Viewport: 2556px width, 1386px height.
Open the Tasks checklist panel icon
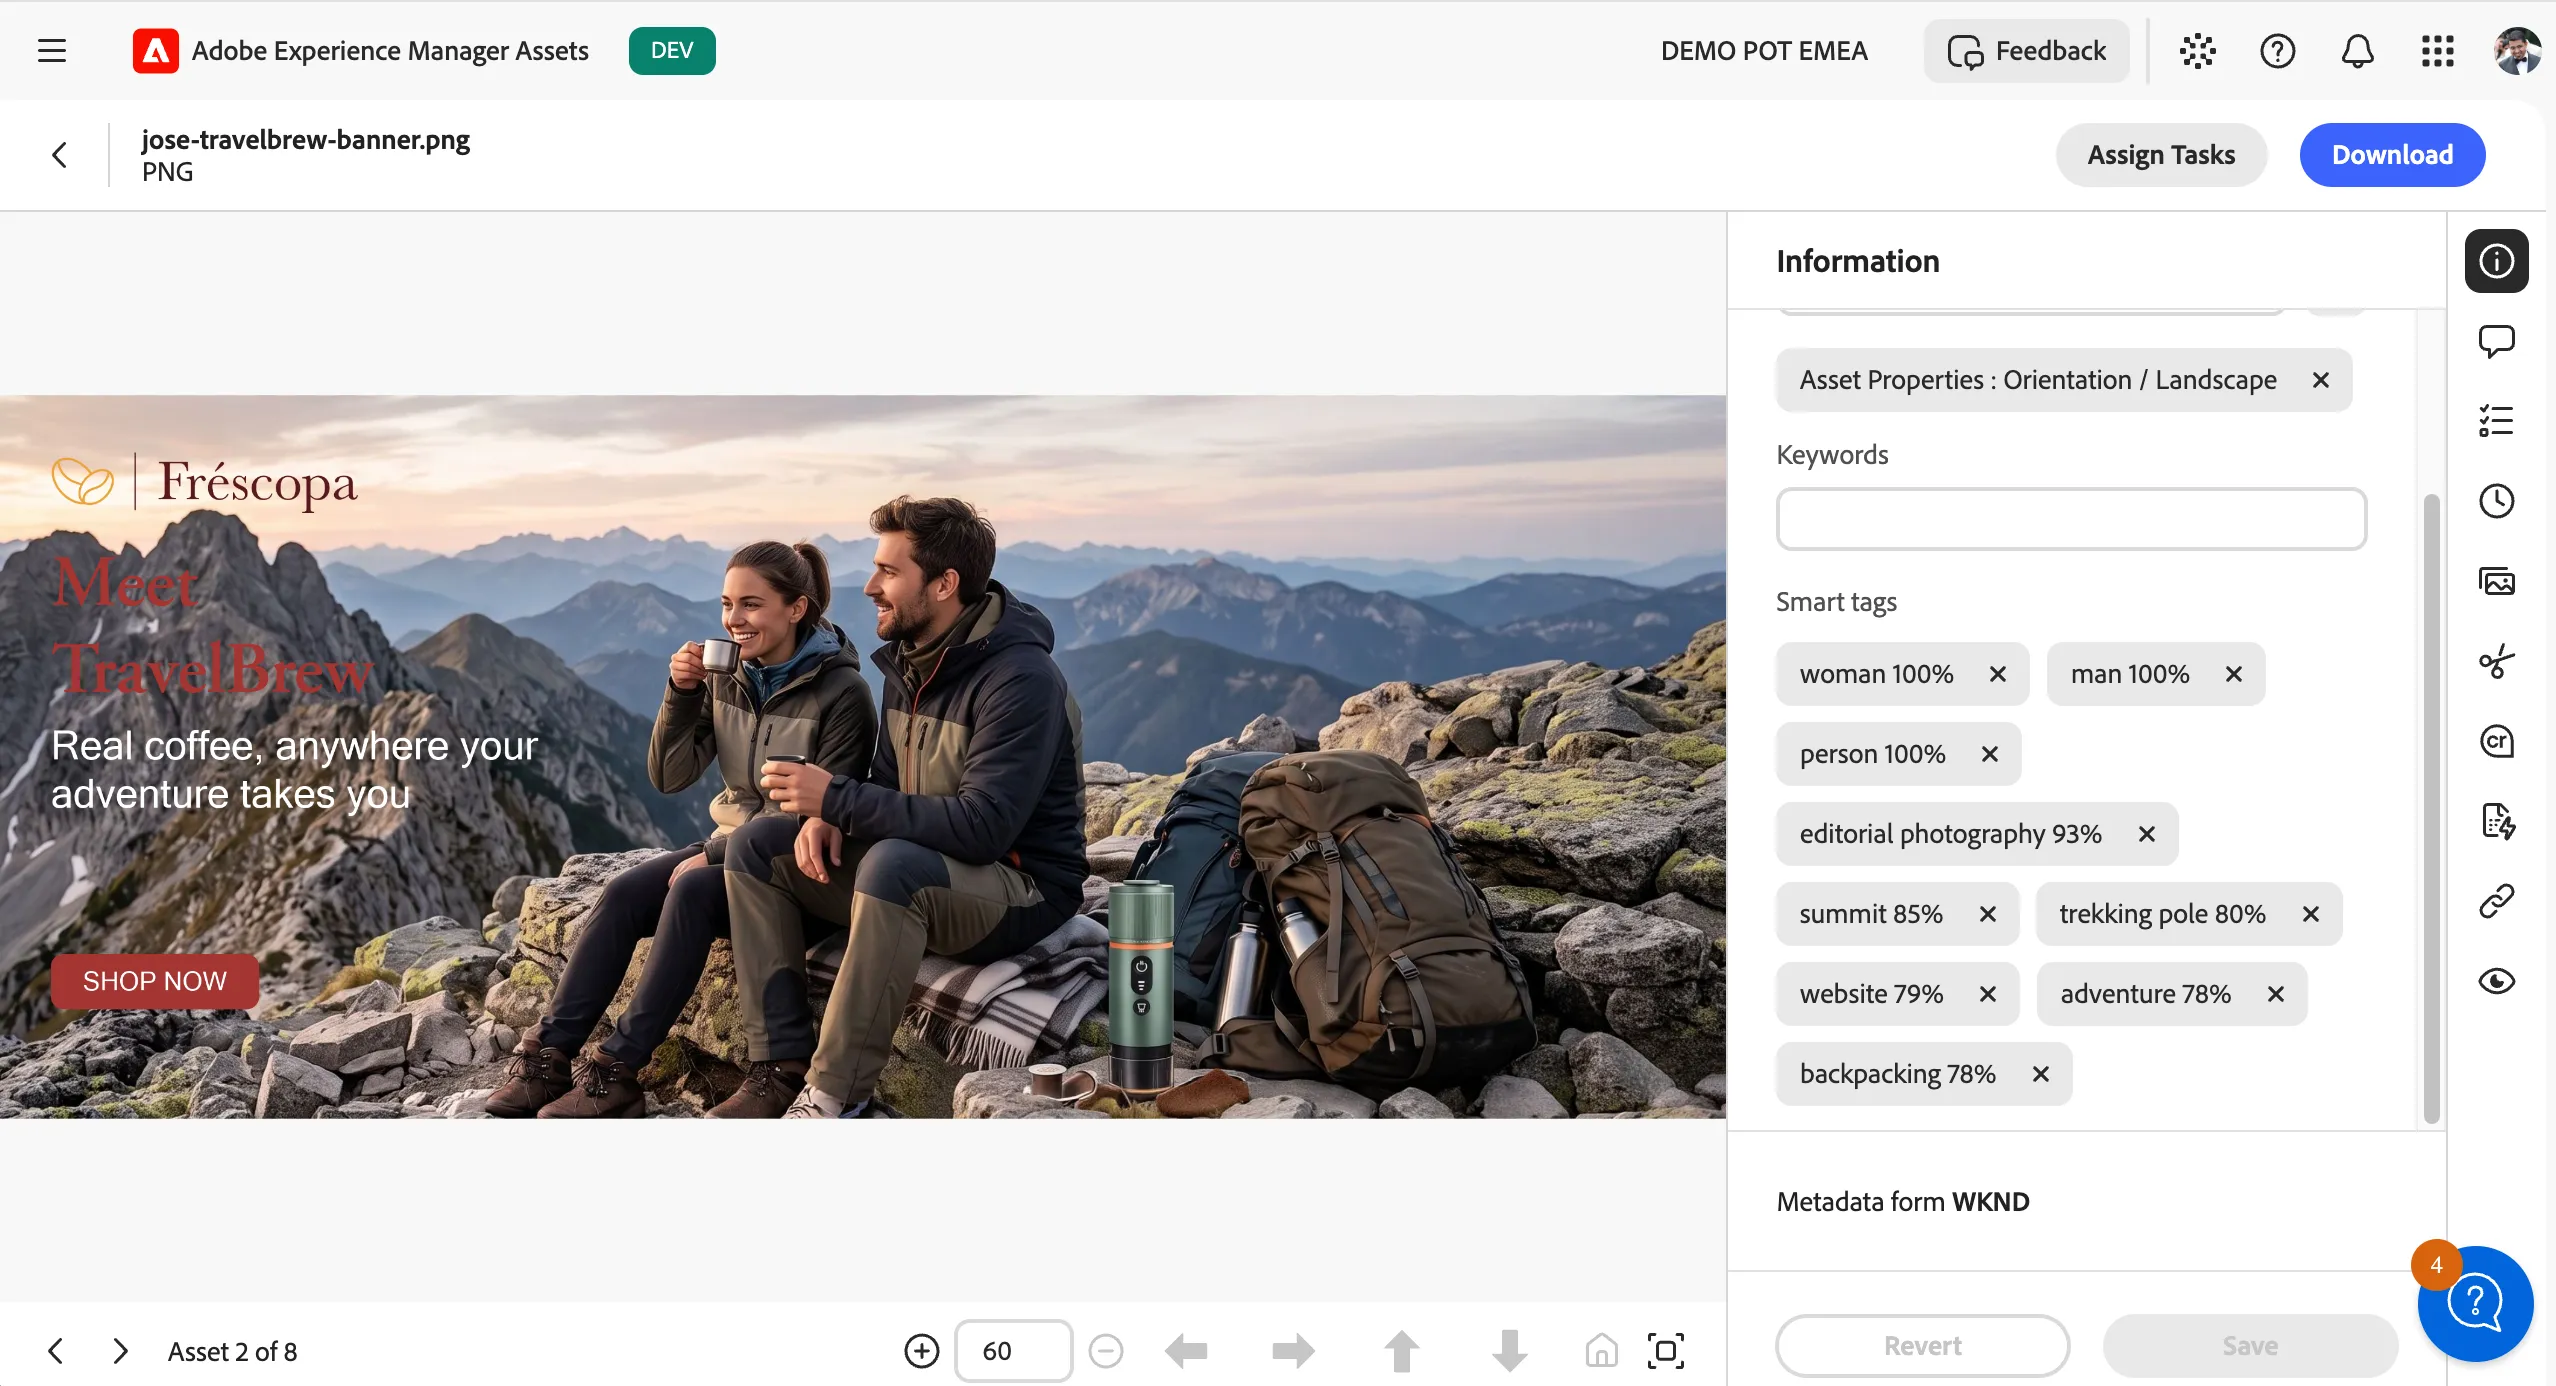pos(2497,421)
